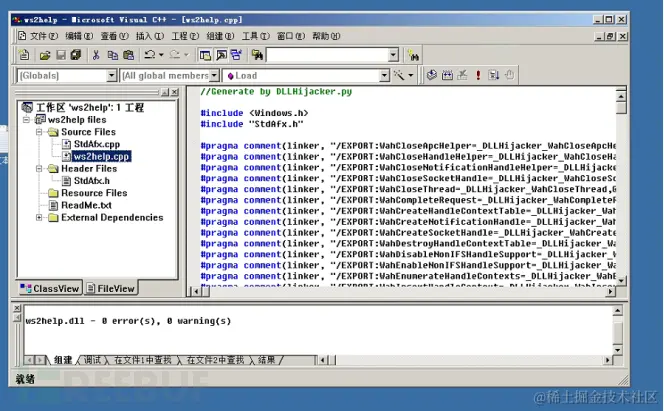Open the 插入 menu
664x411 pixels.
click(x=149, y=36)
